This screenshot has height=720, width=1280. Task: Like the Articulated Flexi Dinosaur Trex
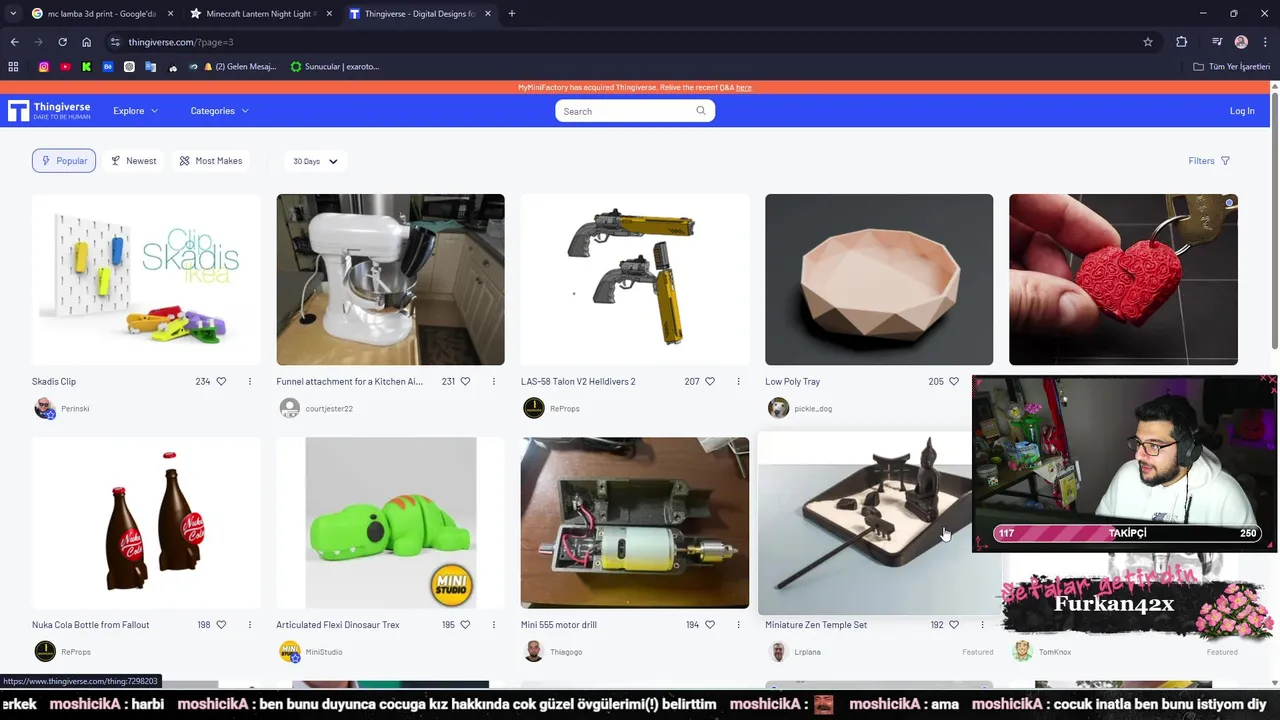tap(465, 625)
